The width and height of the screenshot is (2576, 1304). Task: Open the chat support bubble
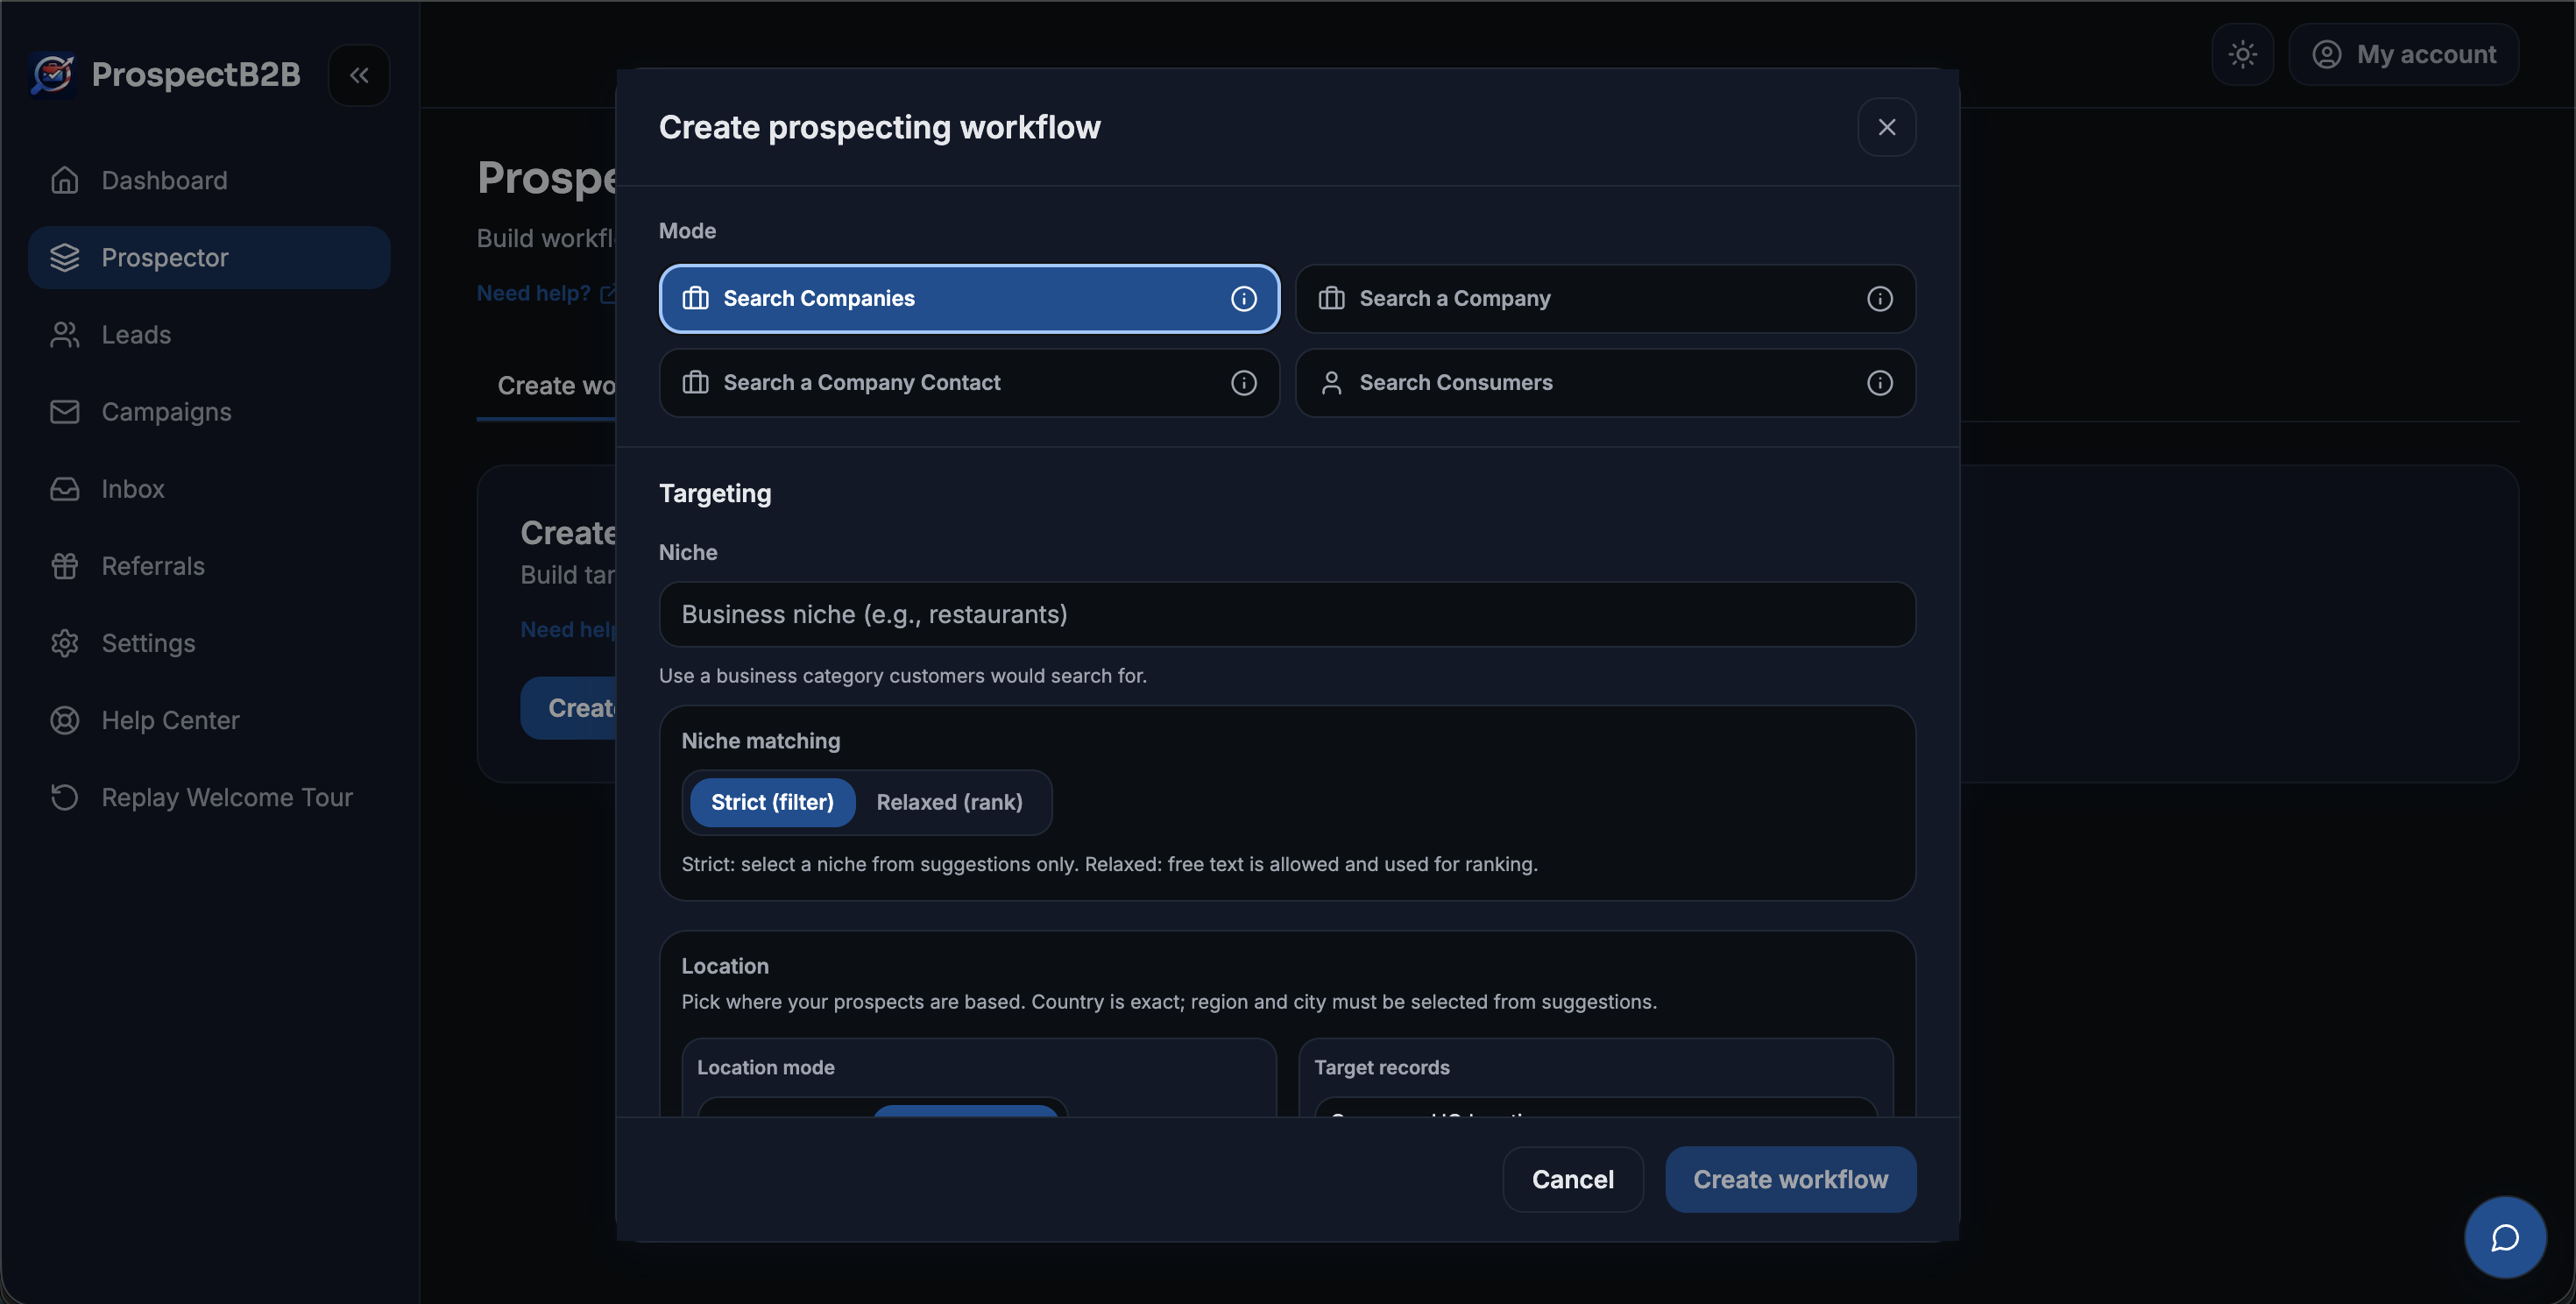(x=2504, y=1237)
